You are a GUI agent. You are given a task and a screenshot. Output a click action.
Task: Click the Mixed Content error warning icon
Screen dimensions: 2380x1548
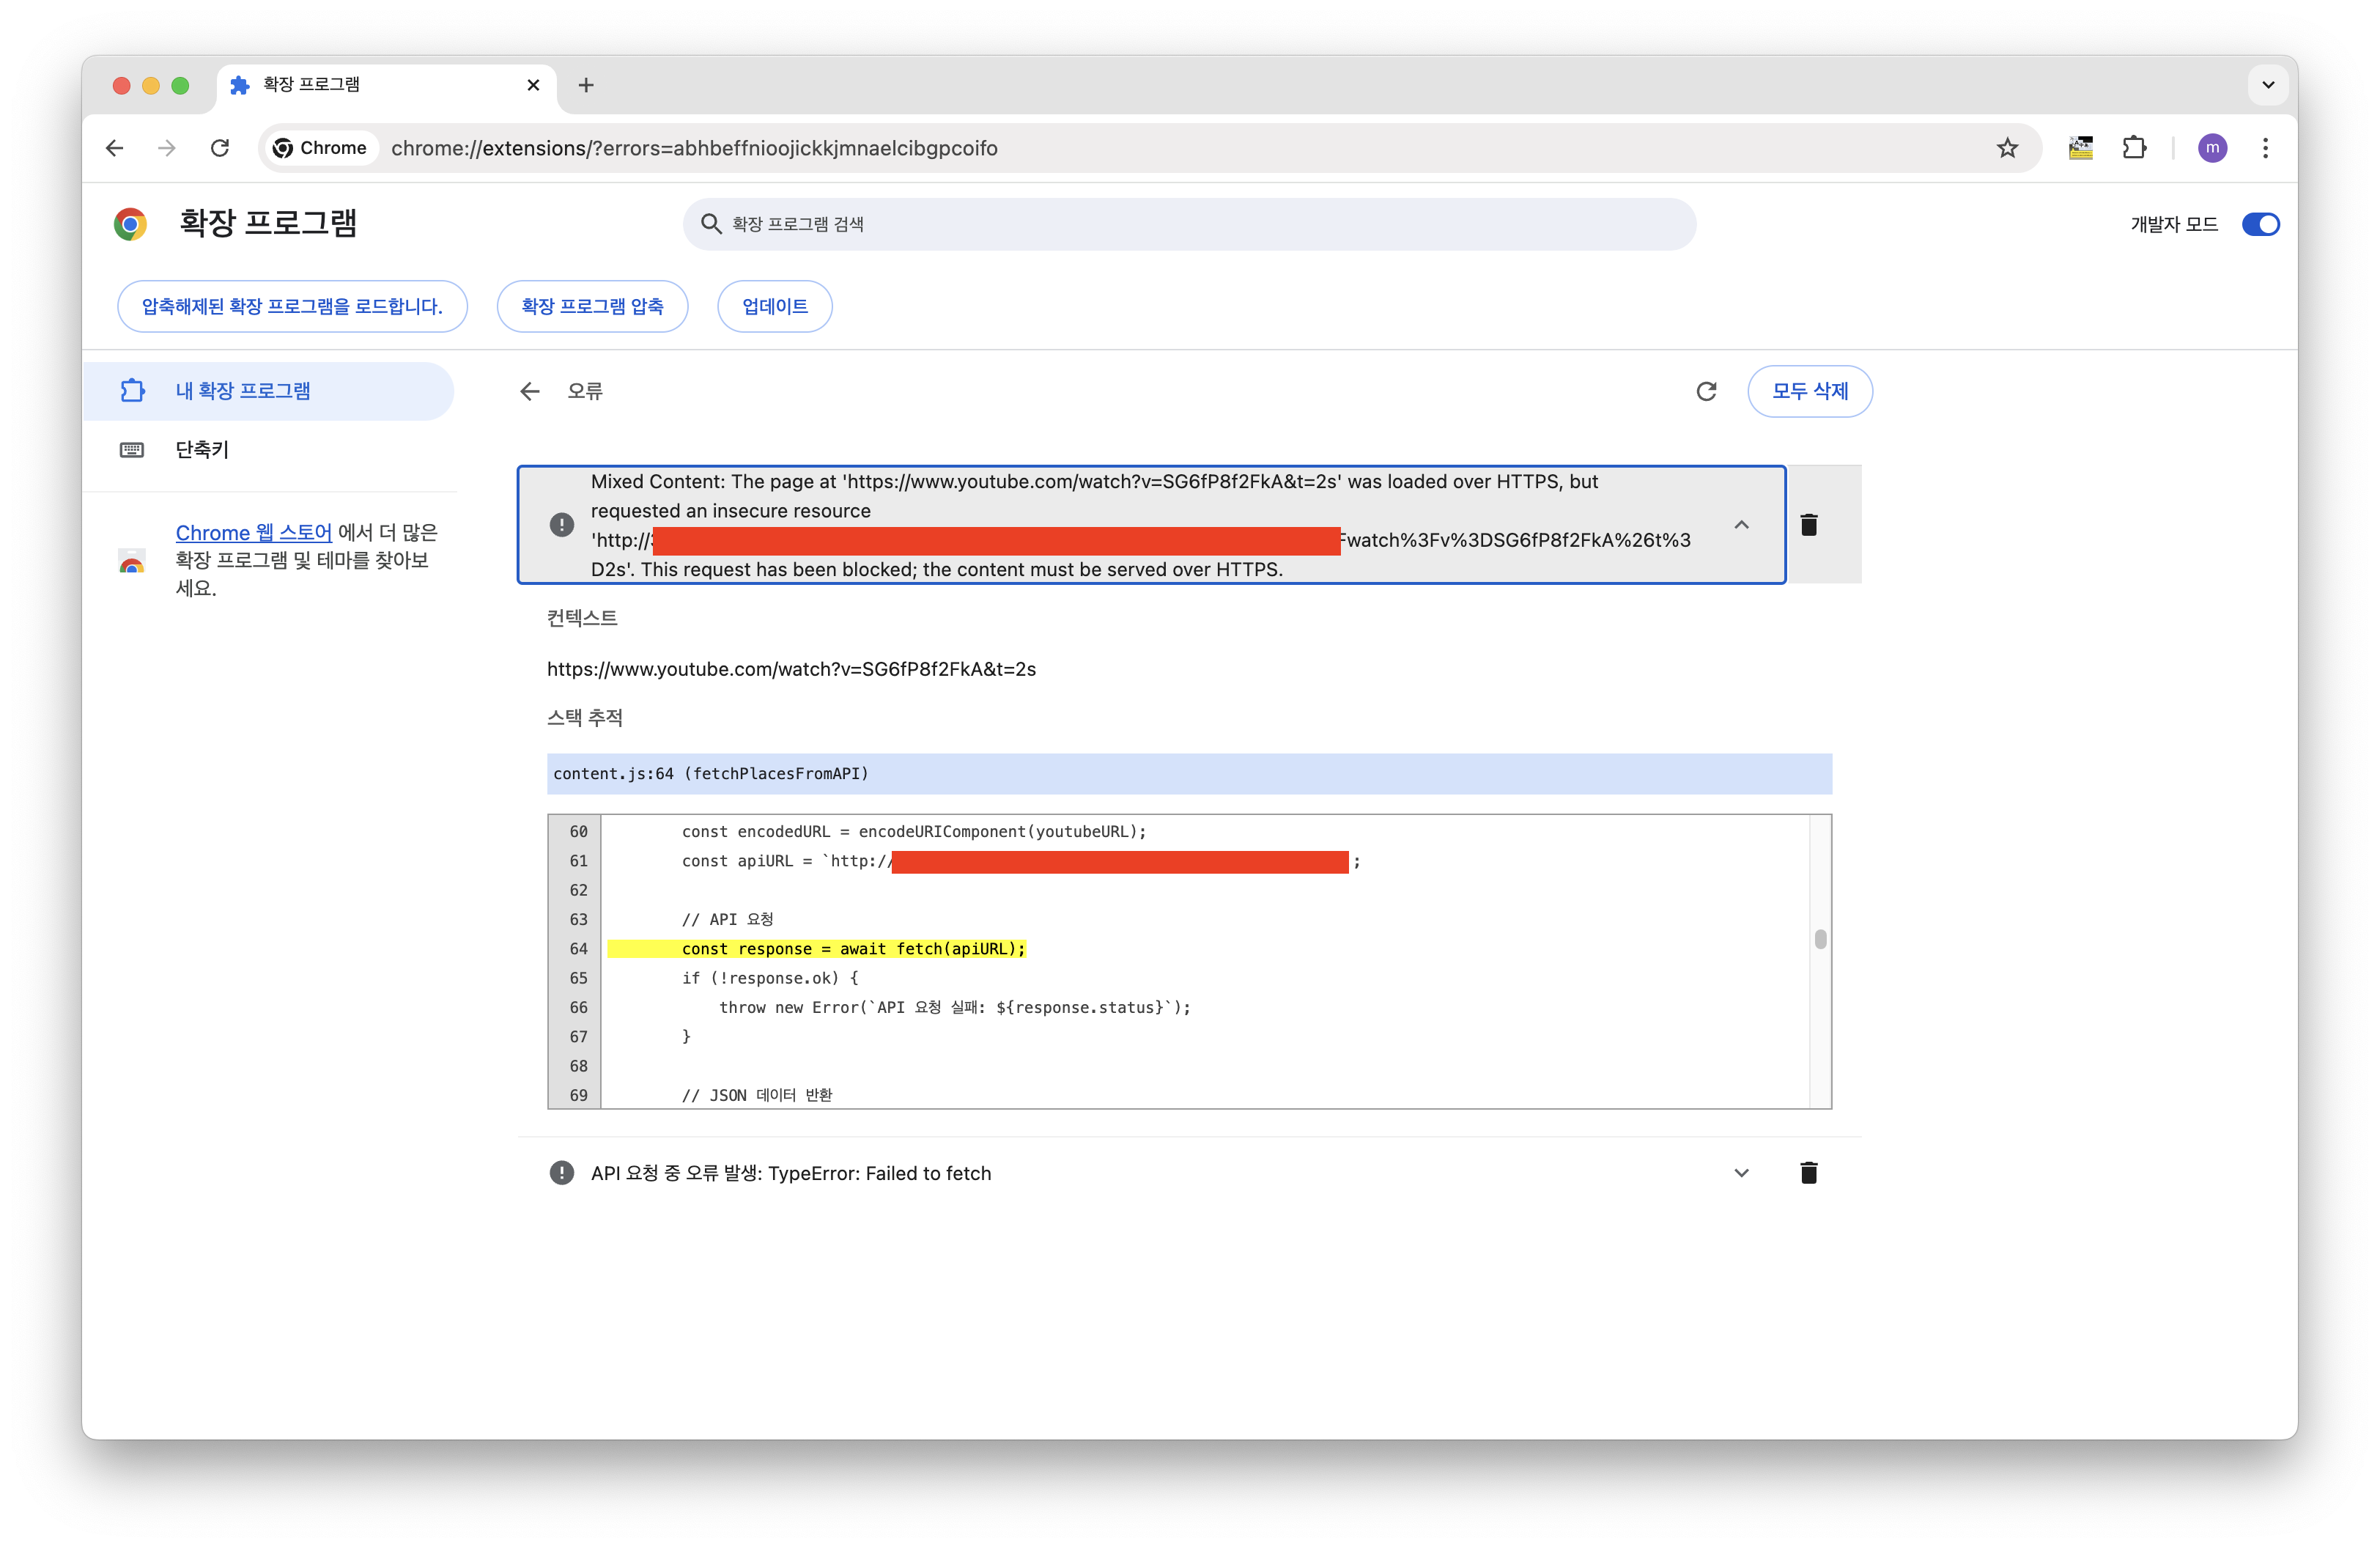(x=562, y=525)
